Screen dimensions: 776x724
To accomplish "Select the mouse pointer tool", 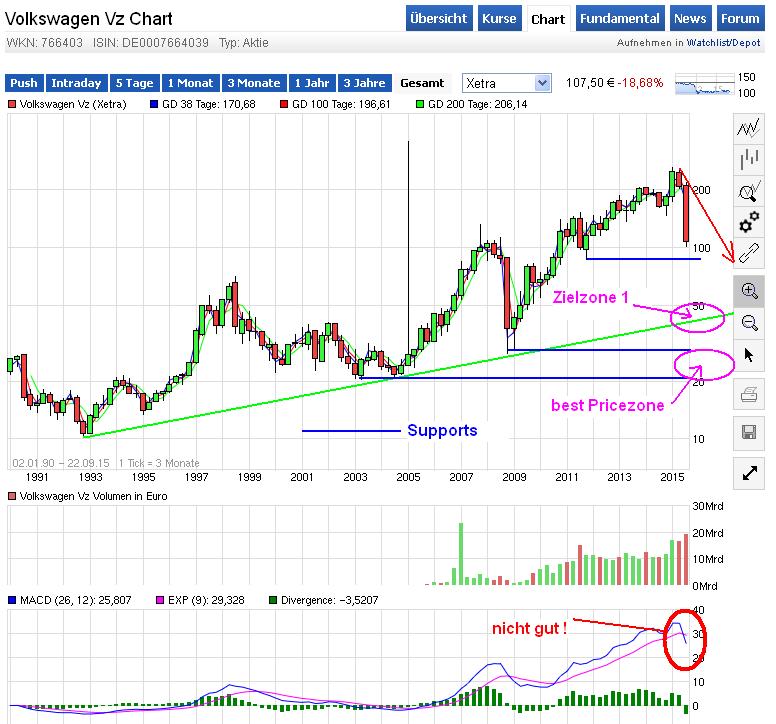I will 749,355.
